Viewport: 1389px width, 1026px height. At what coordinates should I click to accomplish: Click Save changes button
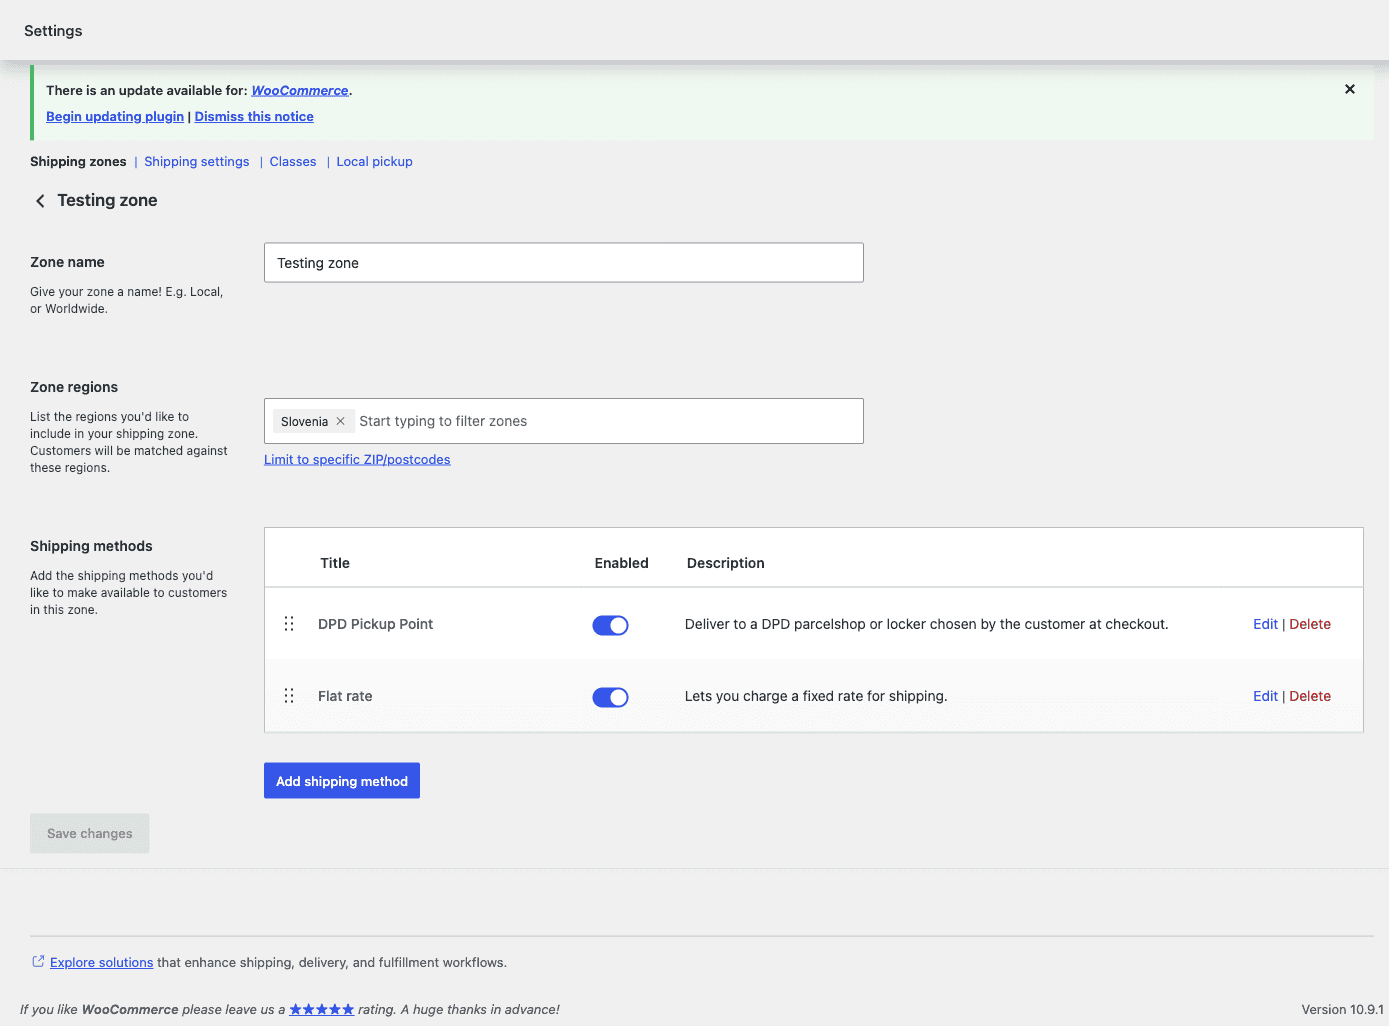(x=90, y=833)
